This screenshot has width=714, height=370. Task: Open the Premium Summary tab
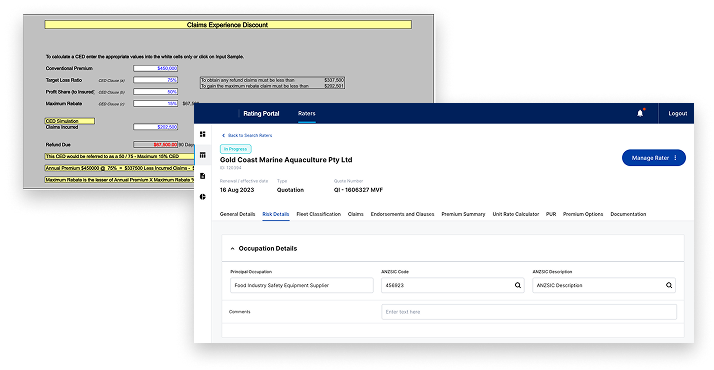463,214
